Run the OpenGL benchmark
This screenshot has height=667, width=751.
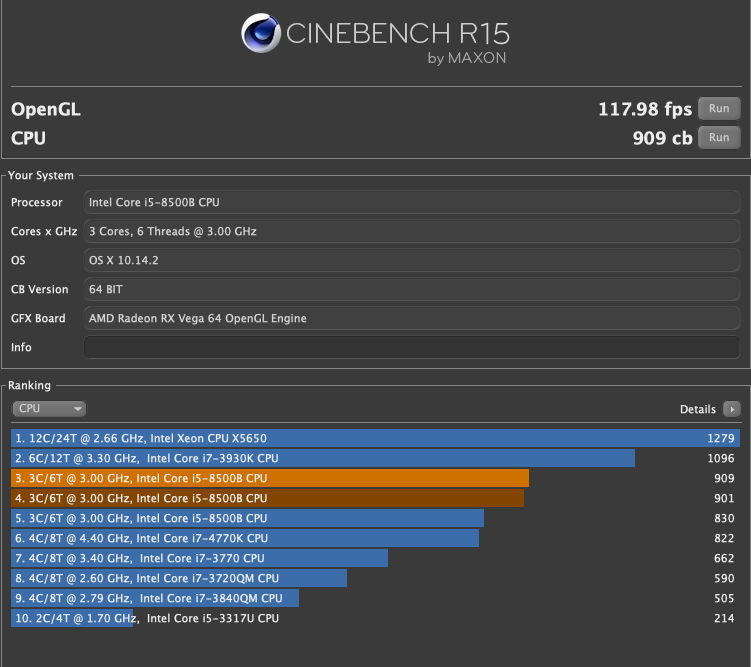719,109
